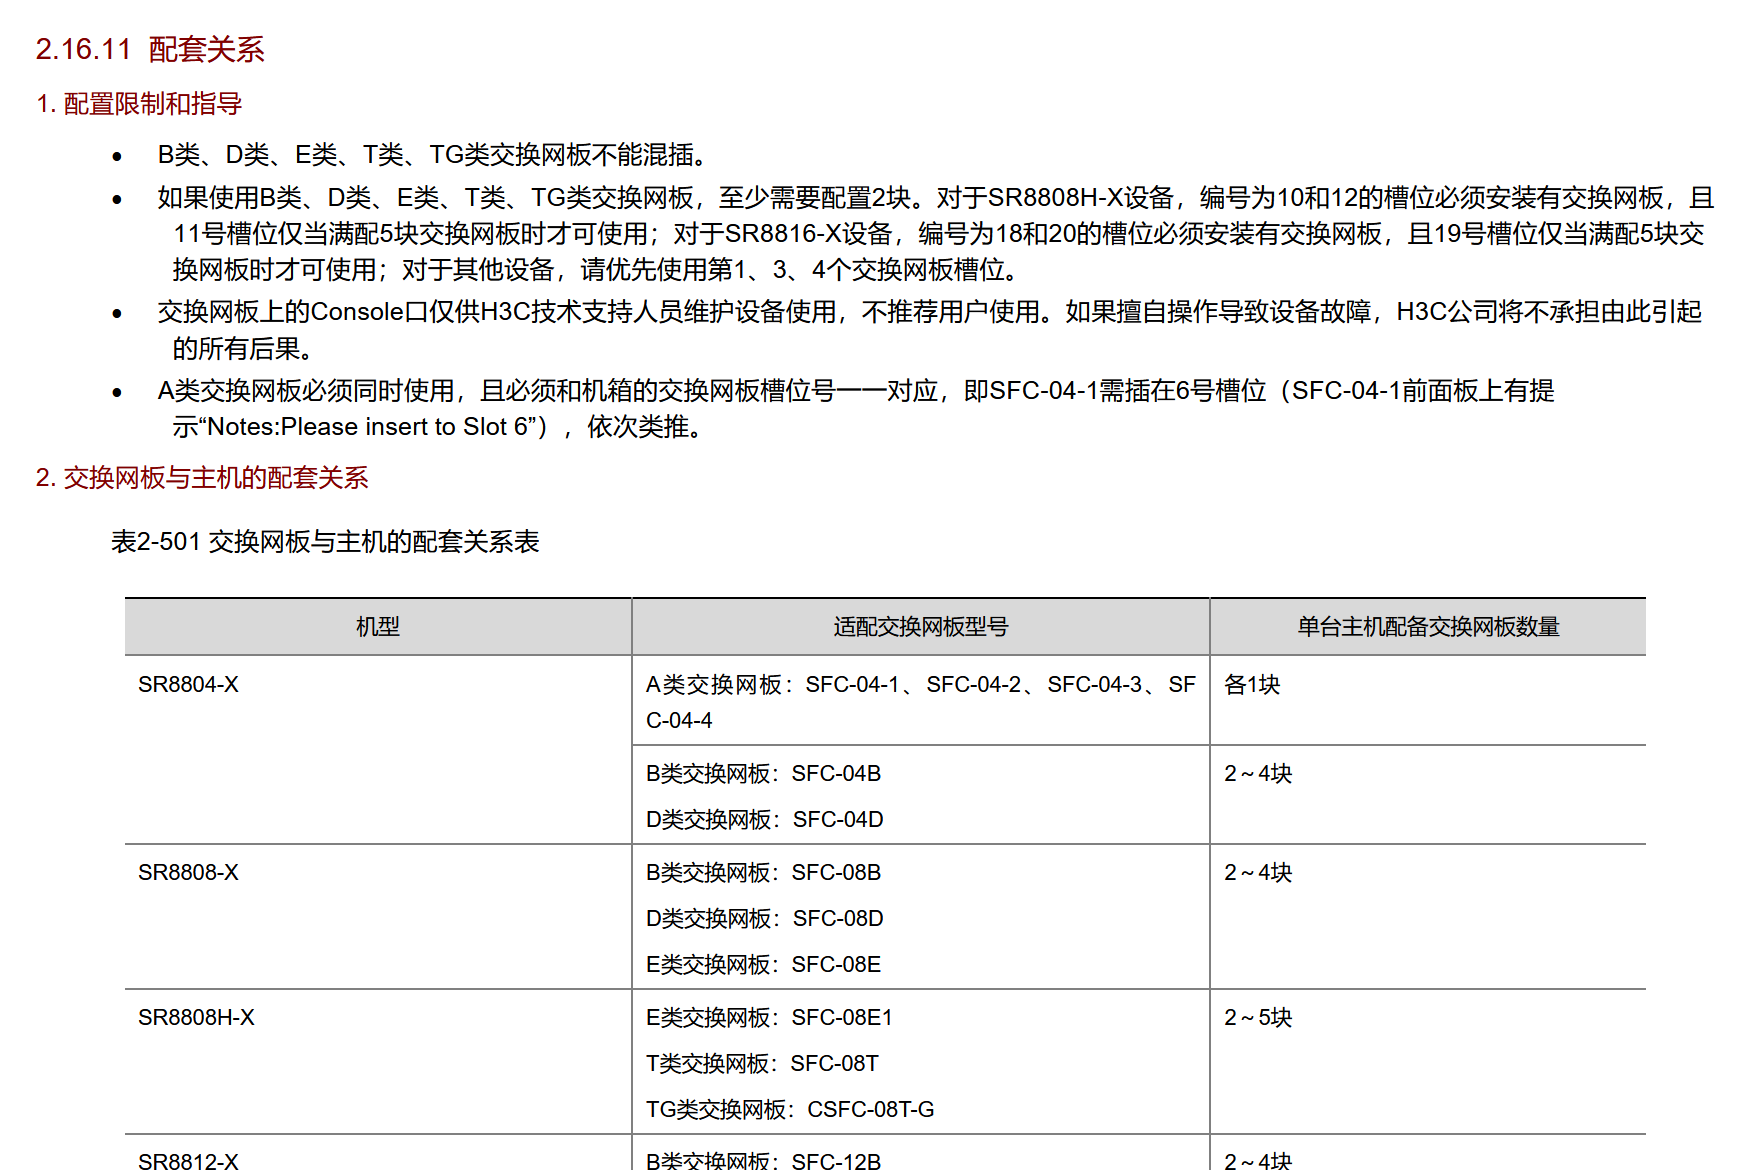Screen dimensions: 1745x1170
Task: Click the line "E类交换网板：SFC-08E"
Action: 763,965
